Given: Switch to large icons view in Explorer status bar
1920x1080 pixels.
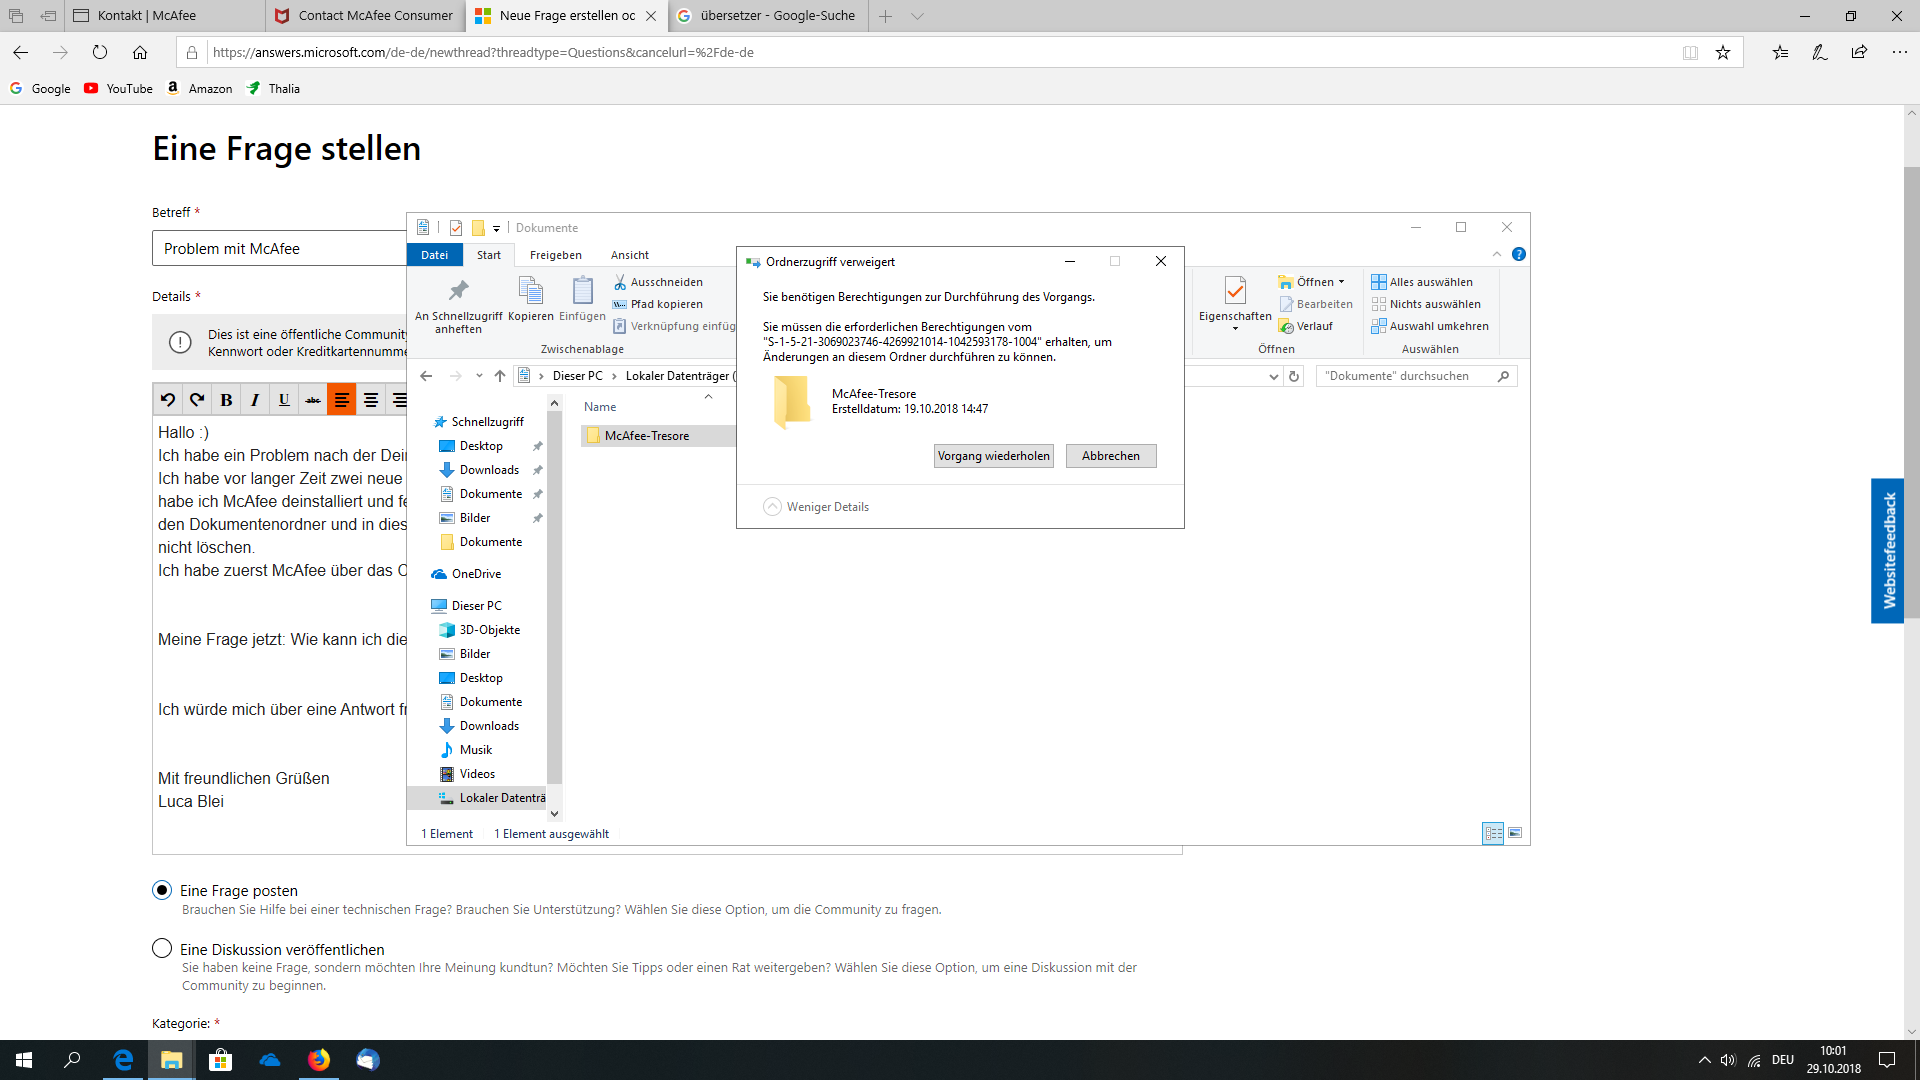Looking at the screenshot, I should [1515, 833].
